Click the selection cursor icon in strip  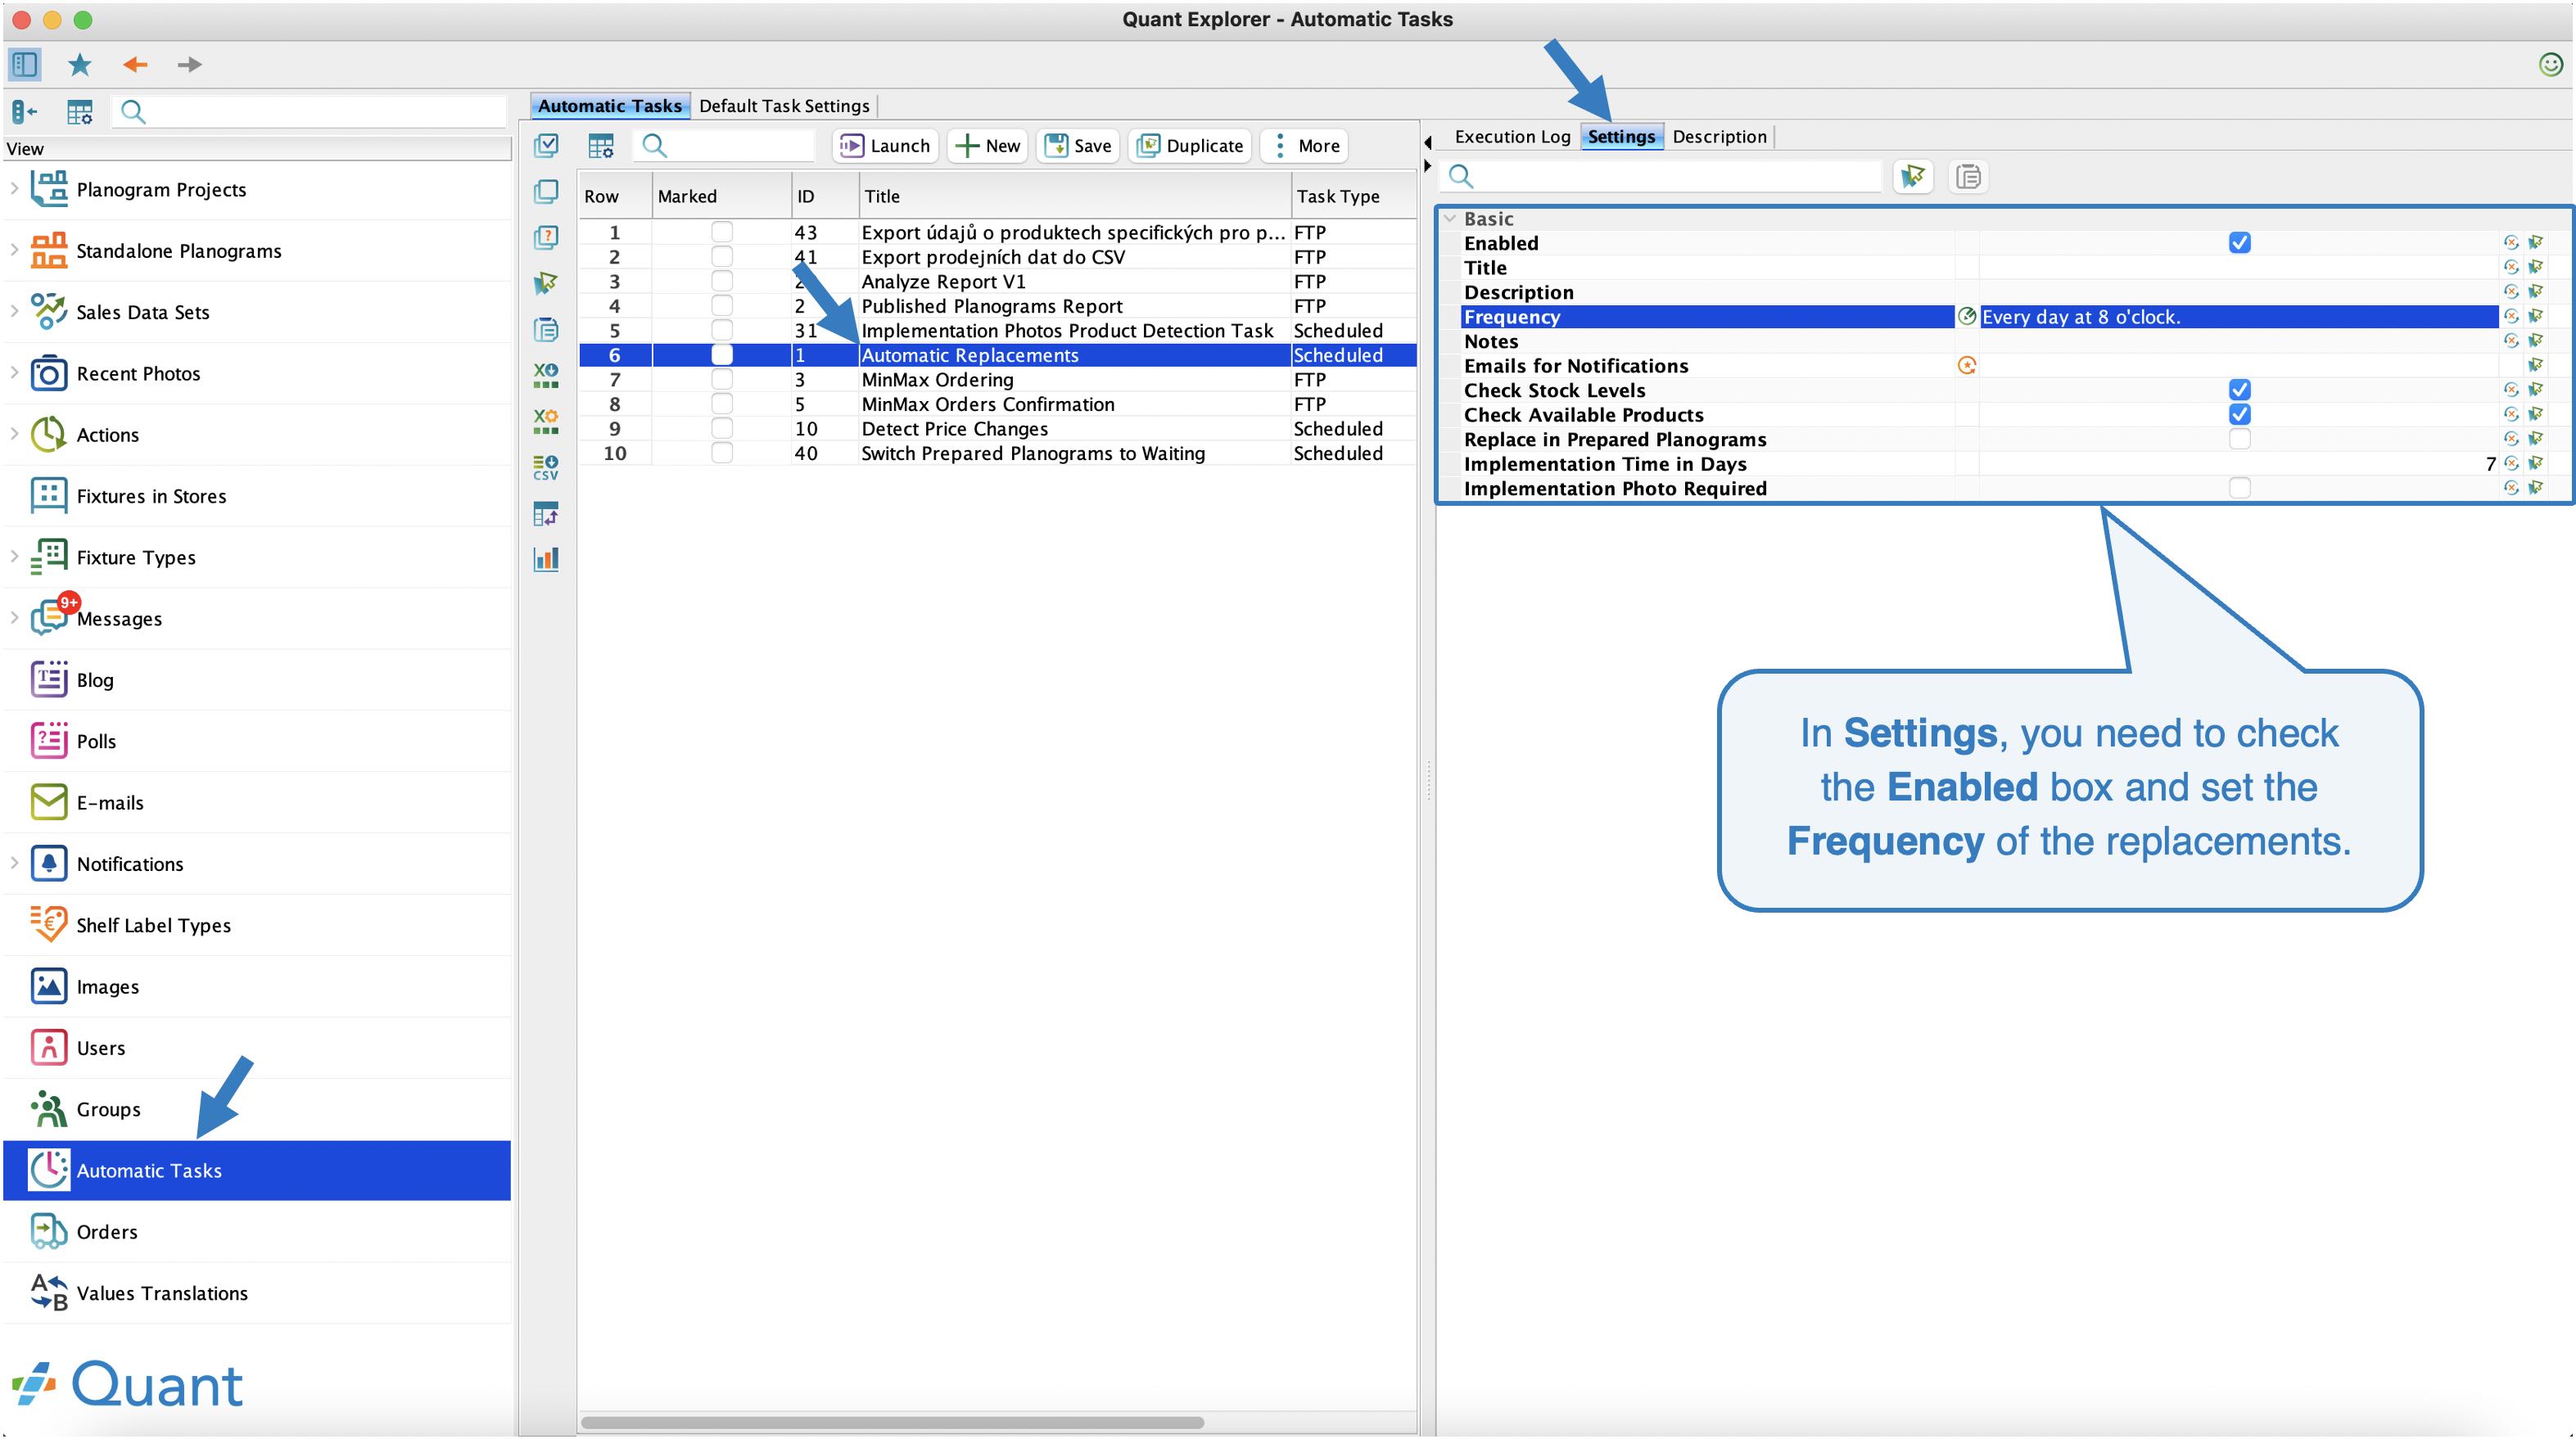coord(546,283)
